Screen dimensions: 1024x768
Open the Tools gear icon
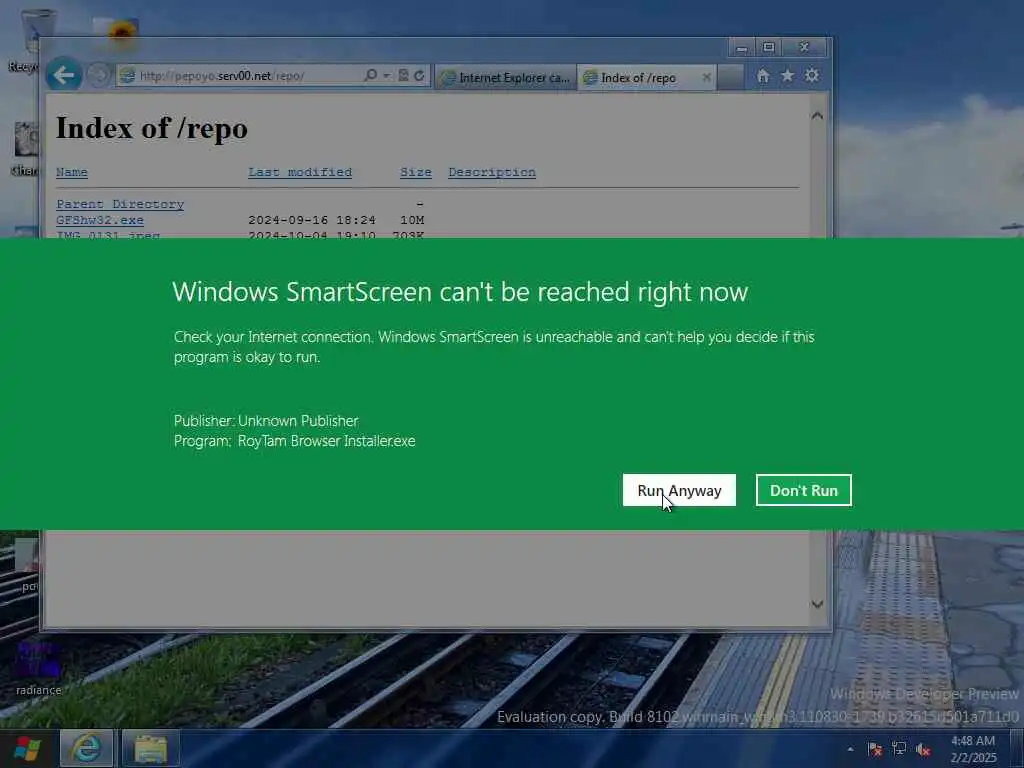(812, 76)
